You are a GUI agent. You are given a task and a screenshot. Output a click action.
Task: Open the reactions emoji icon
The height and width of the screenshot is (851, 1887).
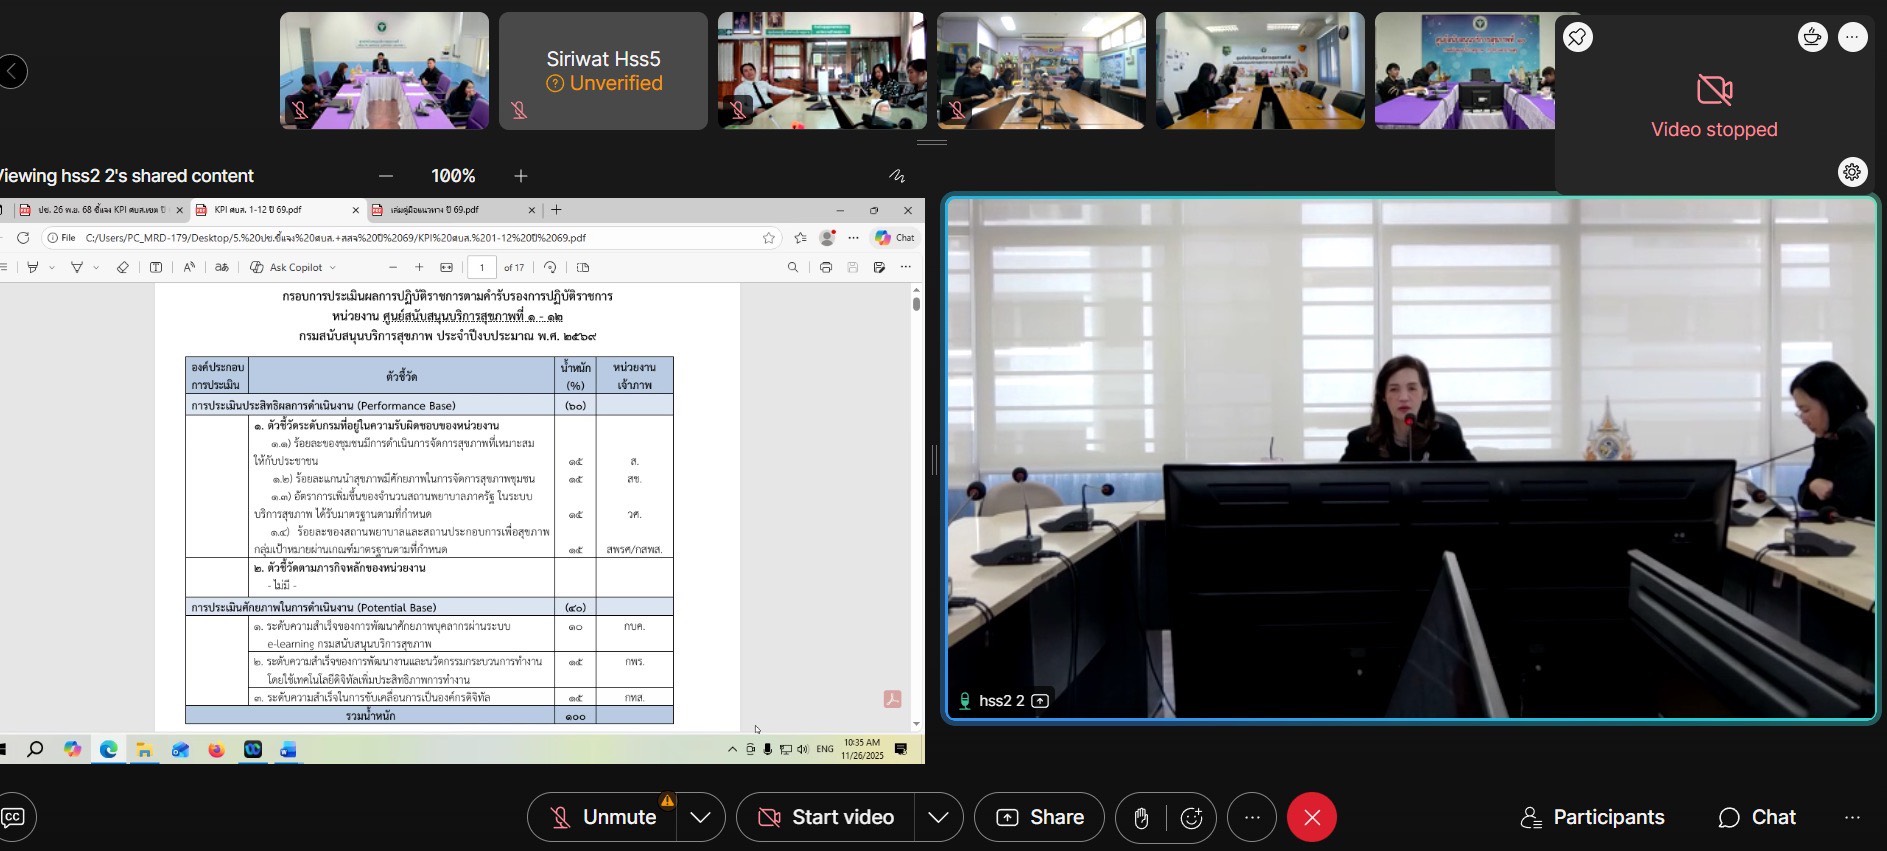click(x=1191, y=818)
